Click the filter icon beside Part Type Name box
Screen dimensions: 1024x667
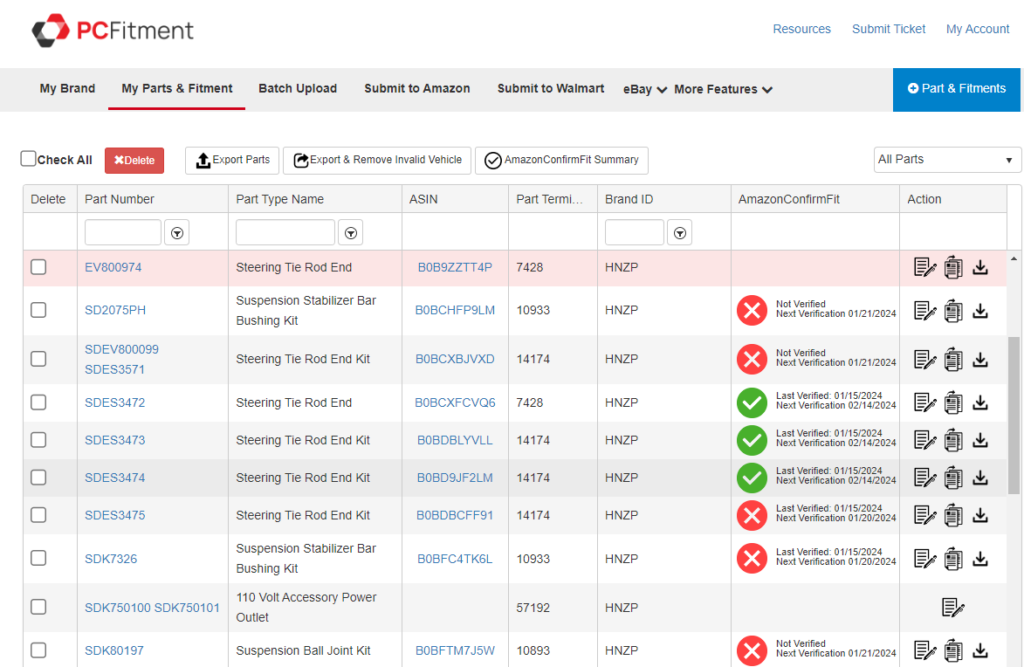[350, 233]
